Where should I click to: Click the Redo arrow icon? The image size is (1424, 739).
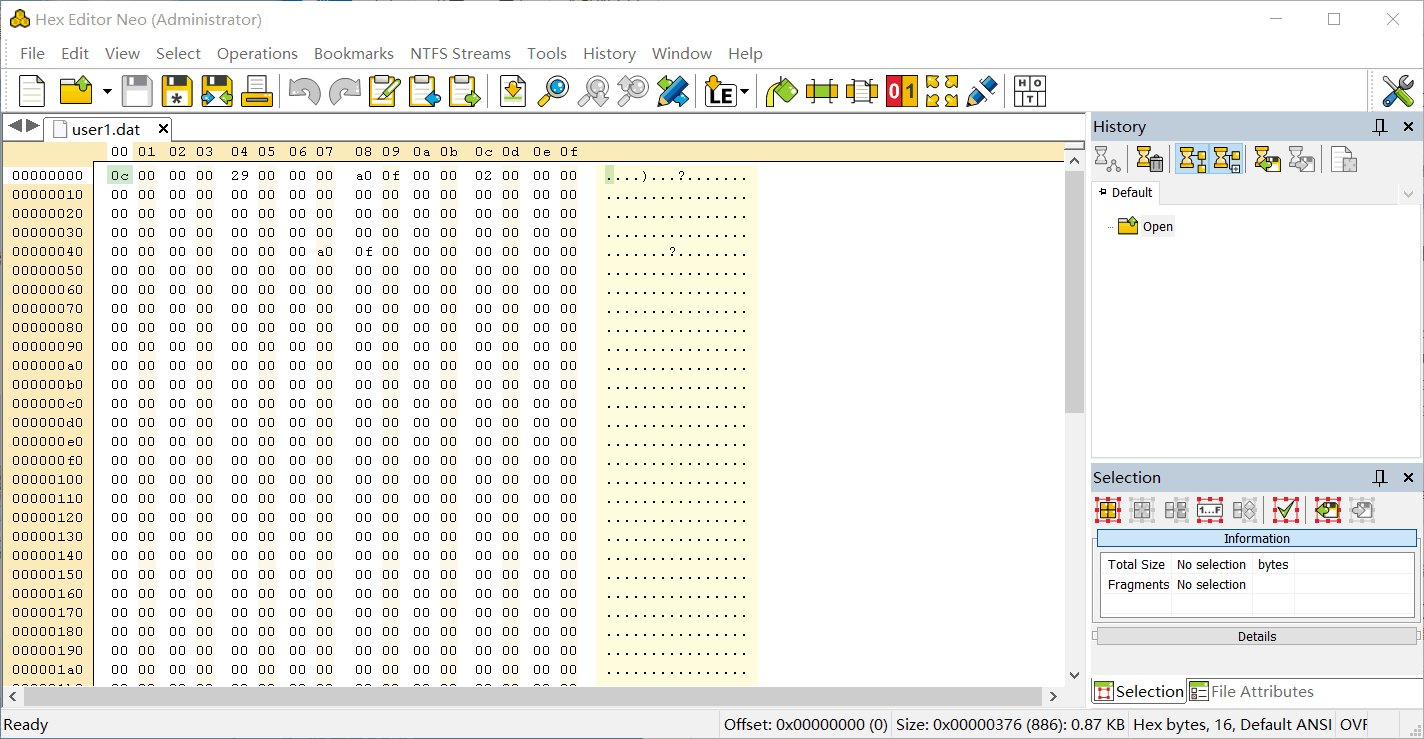point(344,91)
